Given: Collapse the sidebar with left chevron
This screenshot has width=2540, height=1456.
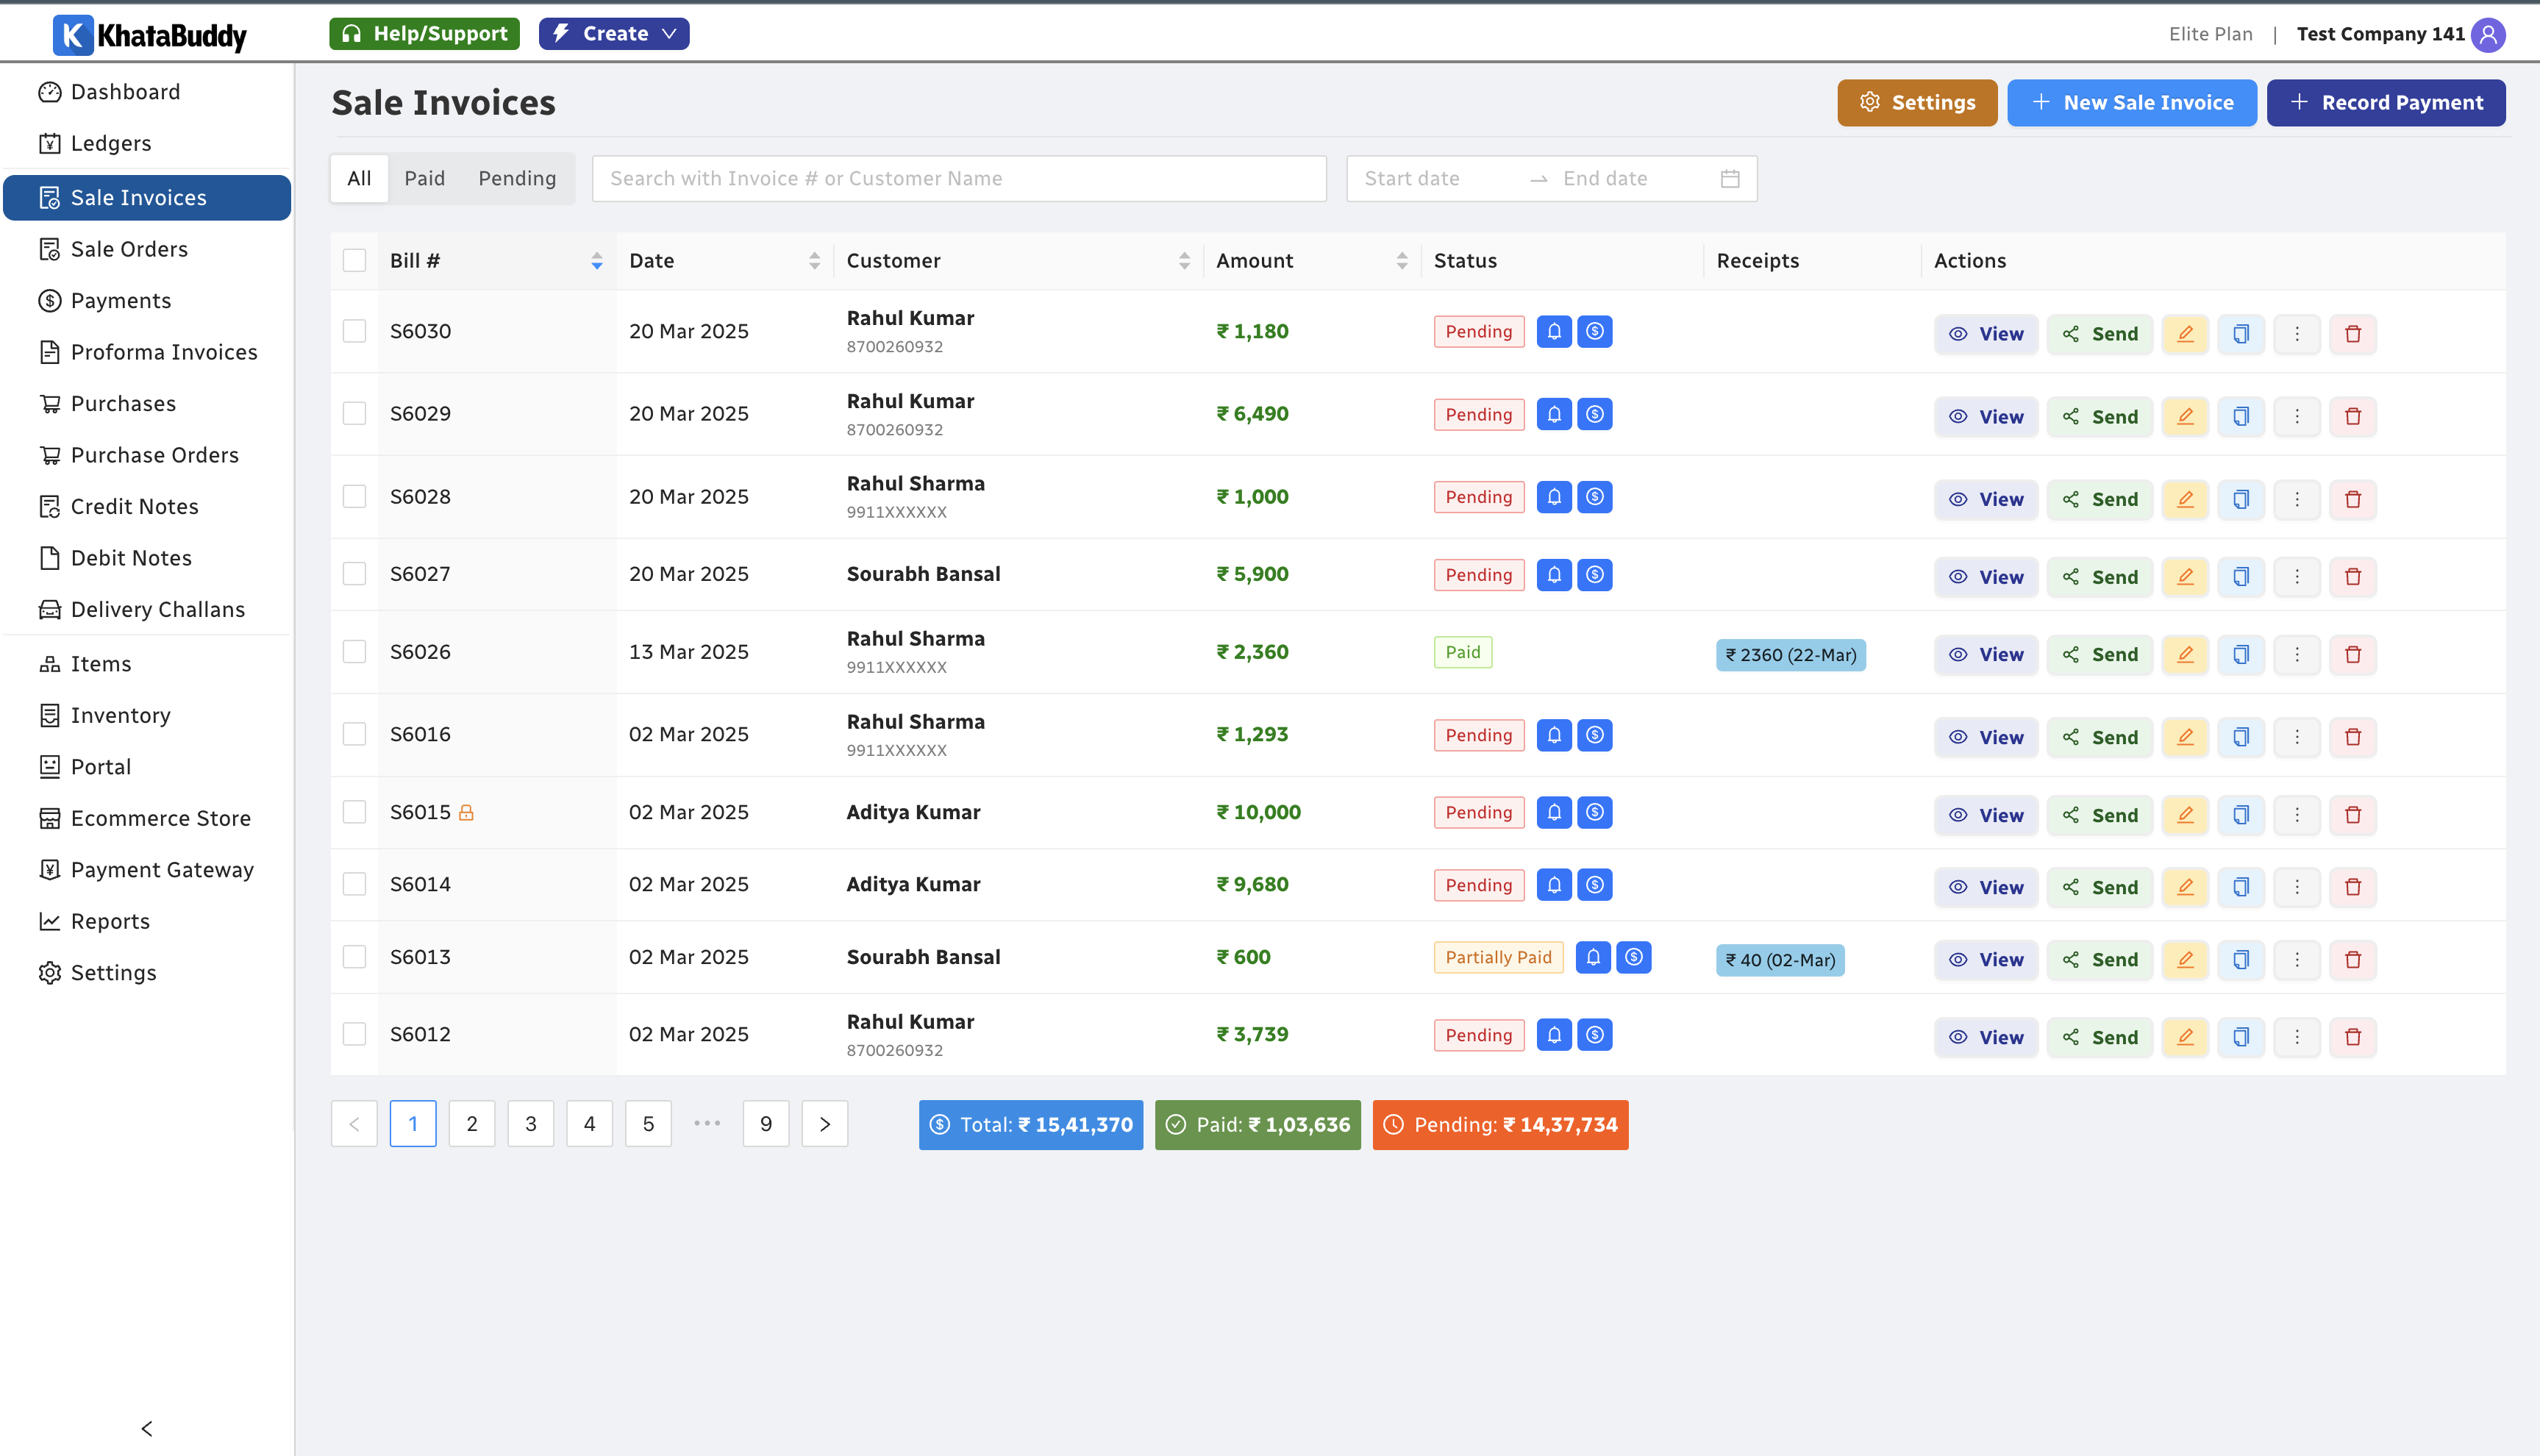Looking at the screenshot, I should tap(147, 1428).
